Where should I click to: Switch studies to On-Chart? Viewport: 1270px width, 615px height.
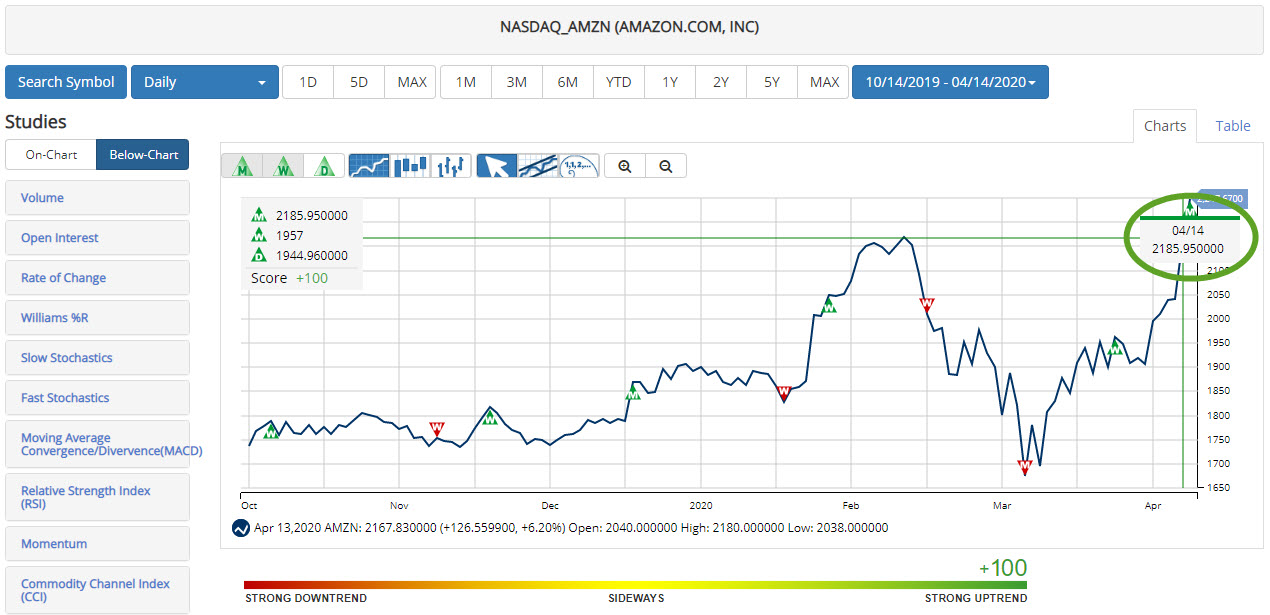[51, 155]
